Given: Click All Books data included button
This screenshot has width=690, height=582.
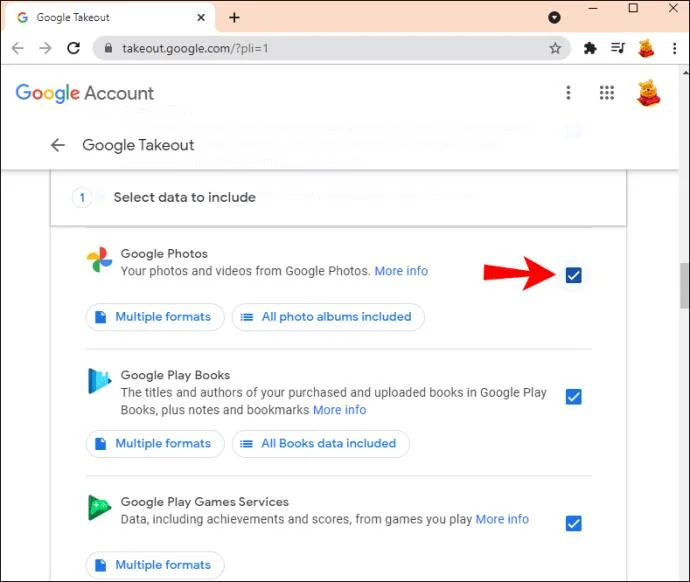Looking at the screenshot, I should pyautogui.click(x=321, y=443).
